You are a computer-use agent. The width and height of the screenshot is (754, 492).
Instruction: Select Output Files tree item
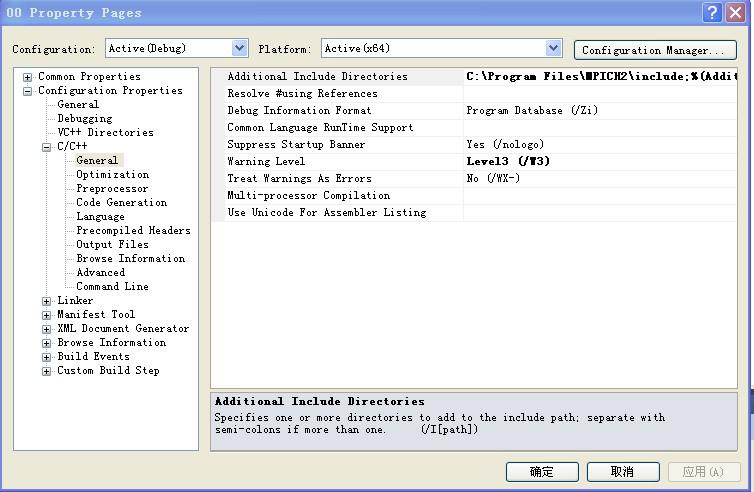pos(112,244)
